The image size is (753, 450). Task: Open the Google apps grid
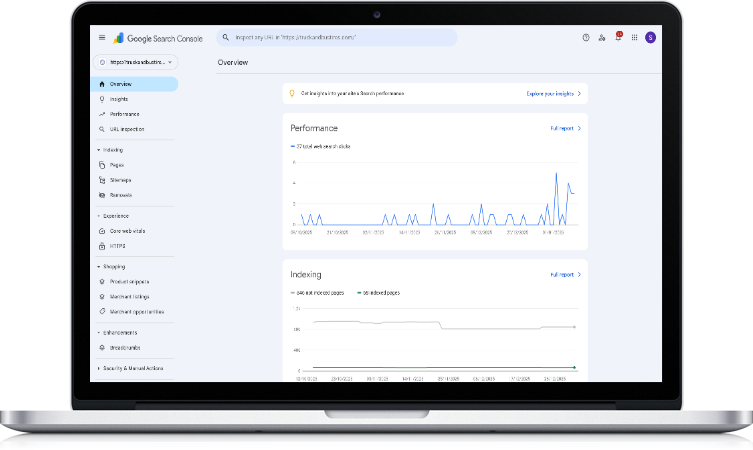click(x=634, y=38)
